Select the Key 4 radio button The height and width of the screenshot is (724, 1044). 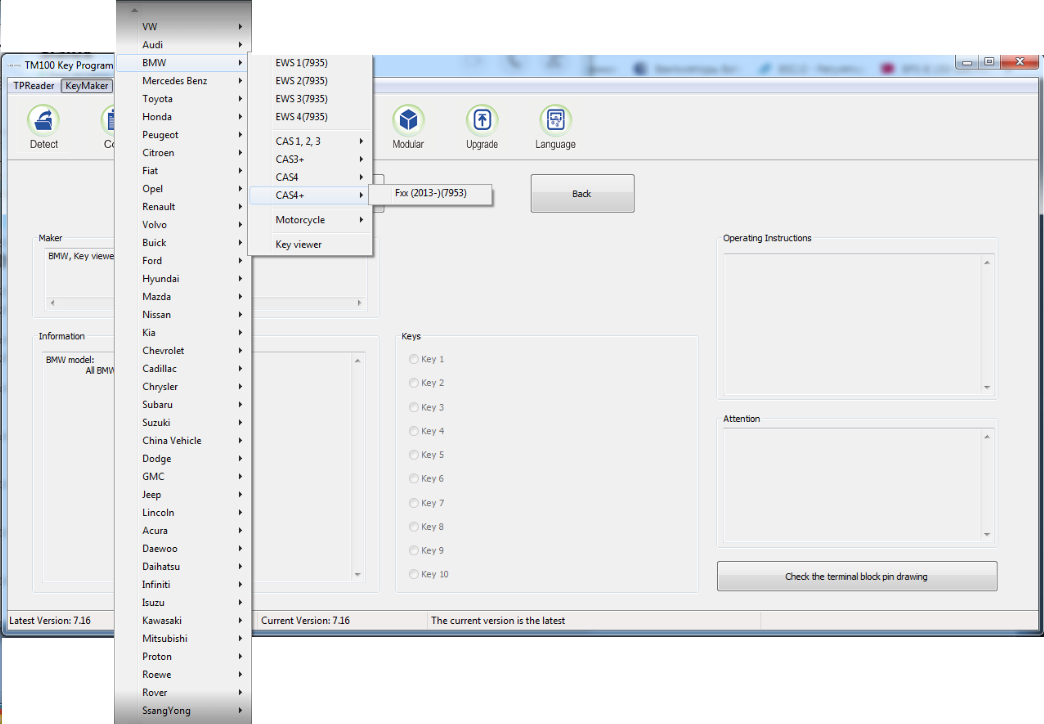(x=413, y=431)
